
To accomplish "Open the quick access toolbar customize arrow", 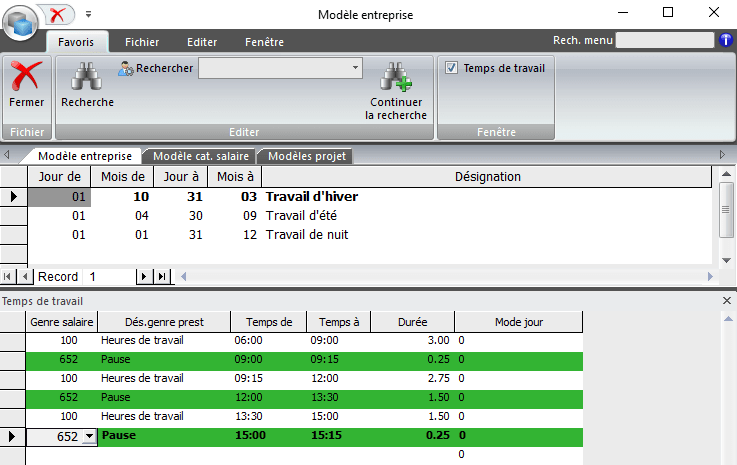I will point(88,15).
